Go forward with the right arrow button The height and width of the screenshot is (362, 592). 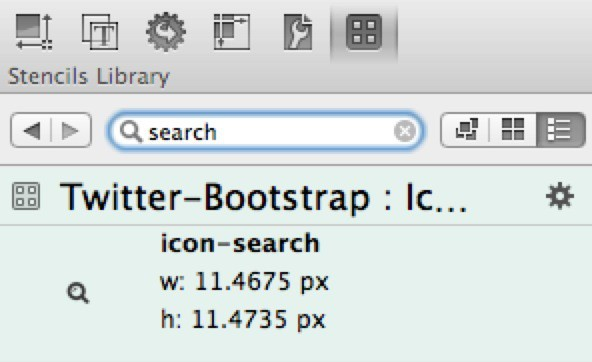pyautogui.click(x=71, y=131)
